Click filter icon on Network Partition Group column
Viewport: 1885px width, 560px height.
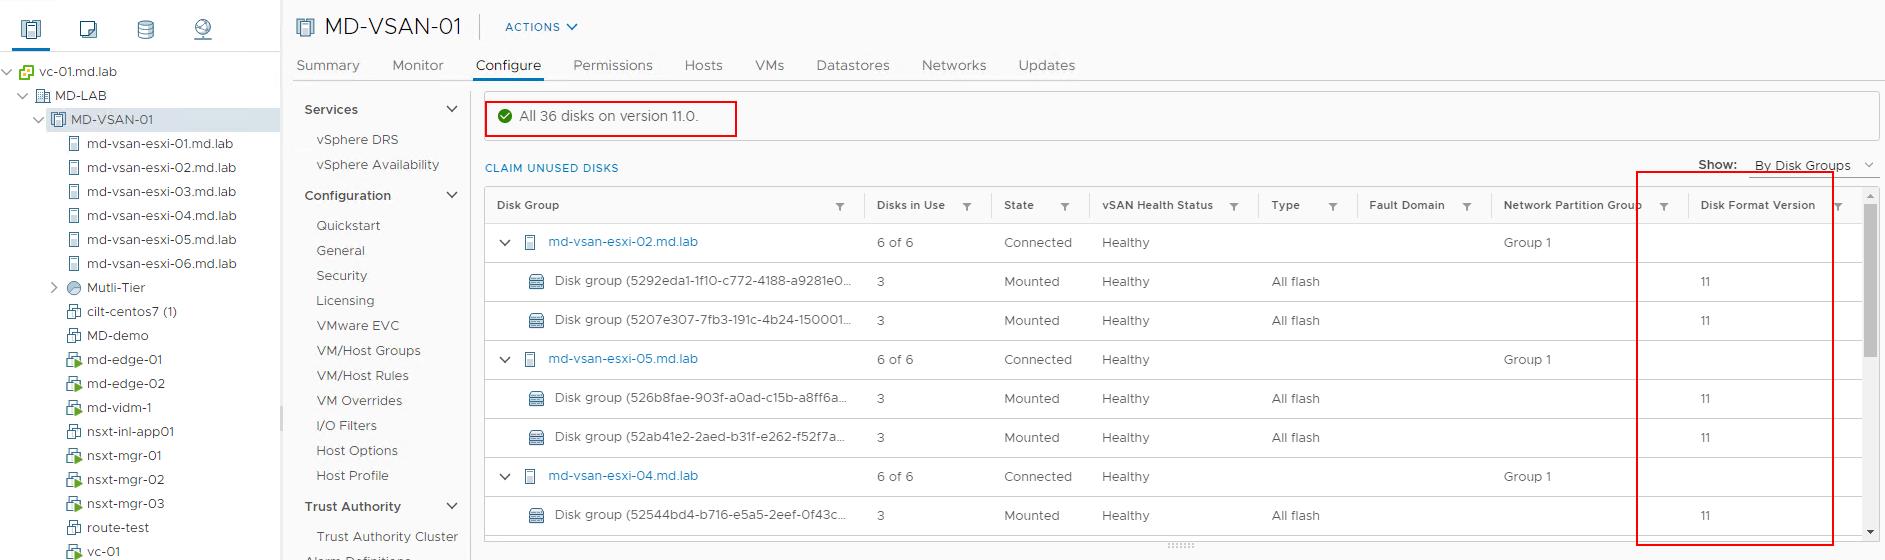(x=1664, y=206)
